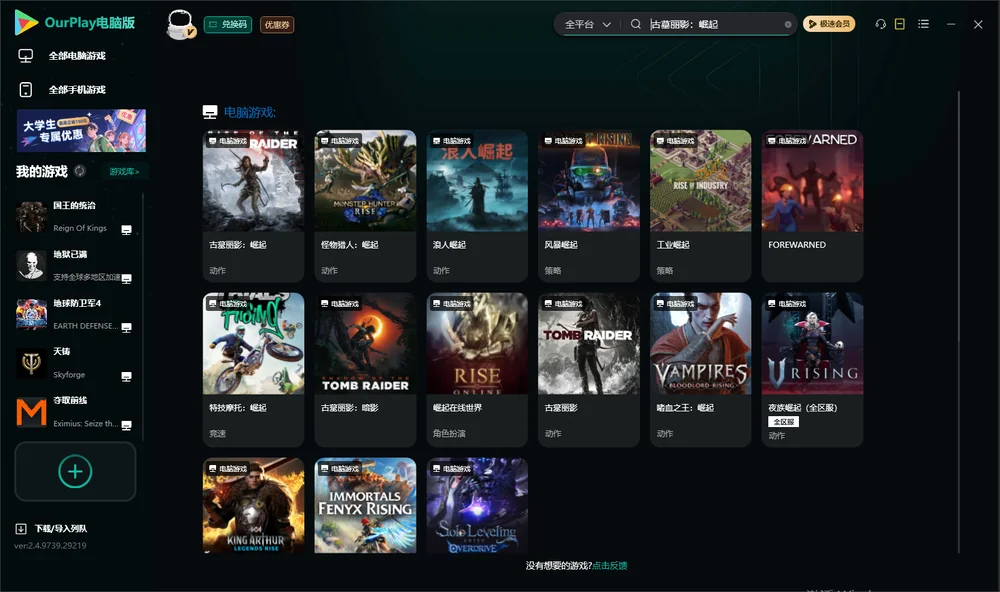The height and width of the screenshot is (592, 1000).
Task: Select 国王的统治 Reign Of Kings in my games
Action: point(75,216)
